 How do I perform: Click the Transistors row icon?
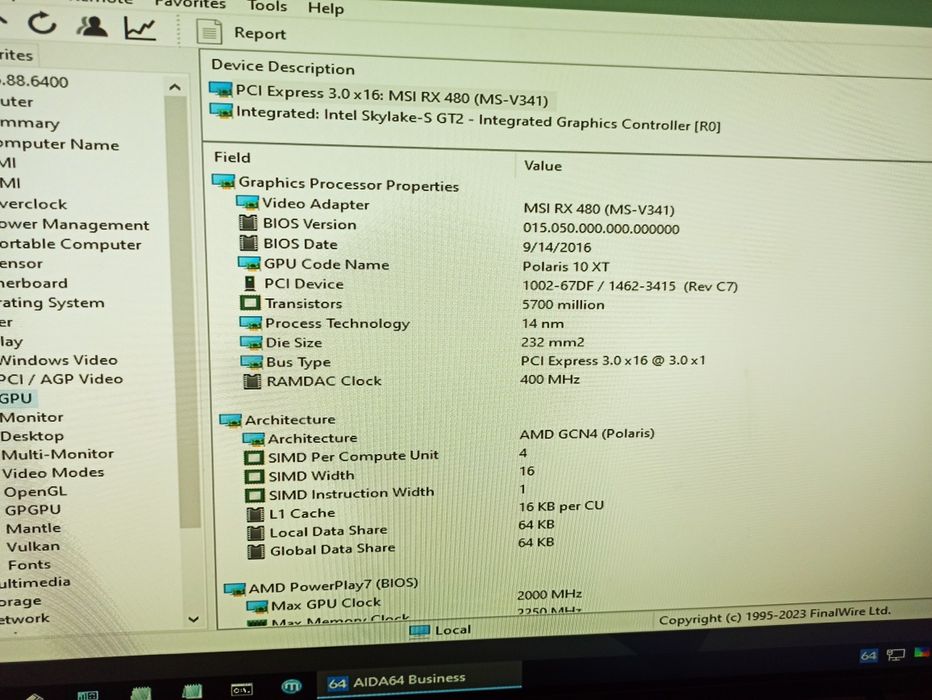pyautogui.click(x=250, y=302)
